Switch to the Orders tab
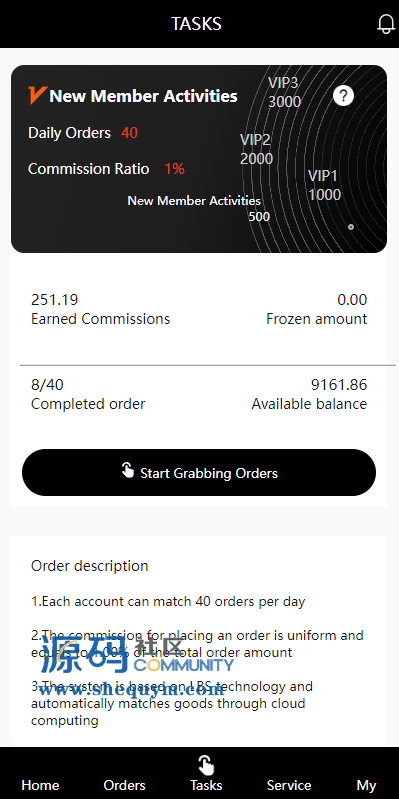 [x=124, y=785]
